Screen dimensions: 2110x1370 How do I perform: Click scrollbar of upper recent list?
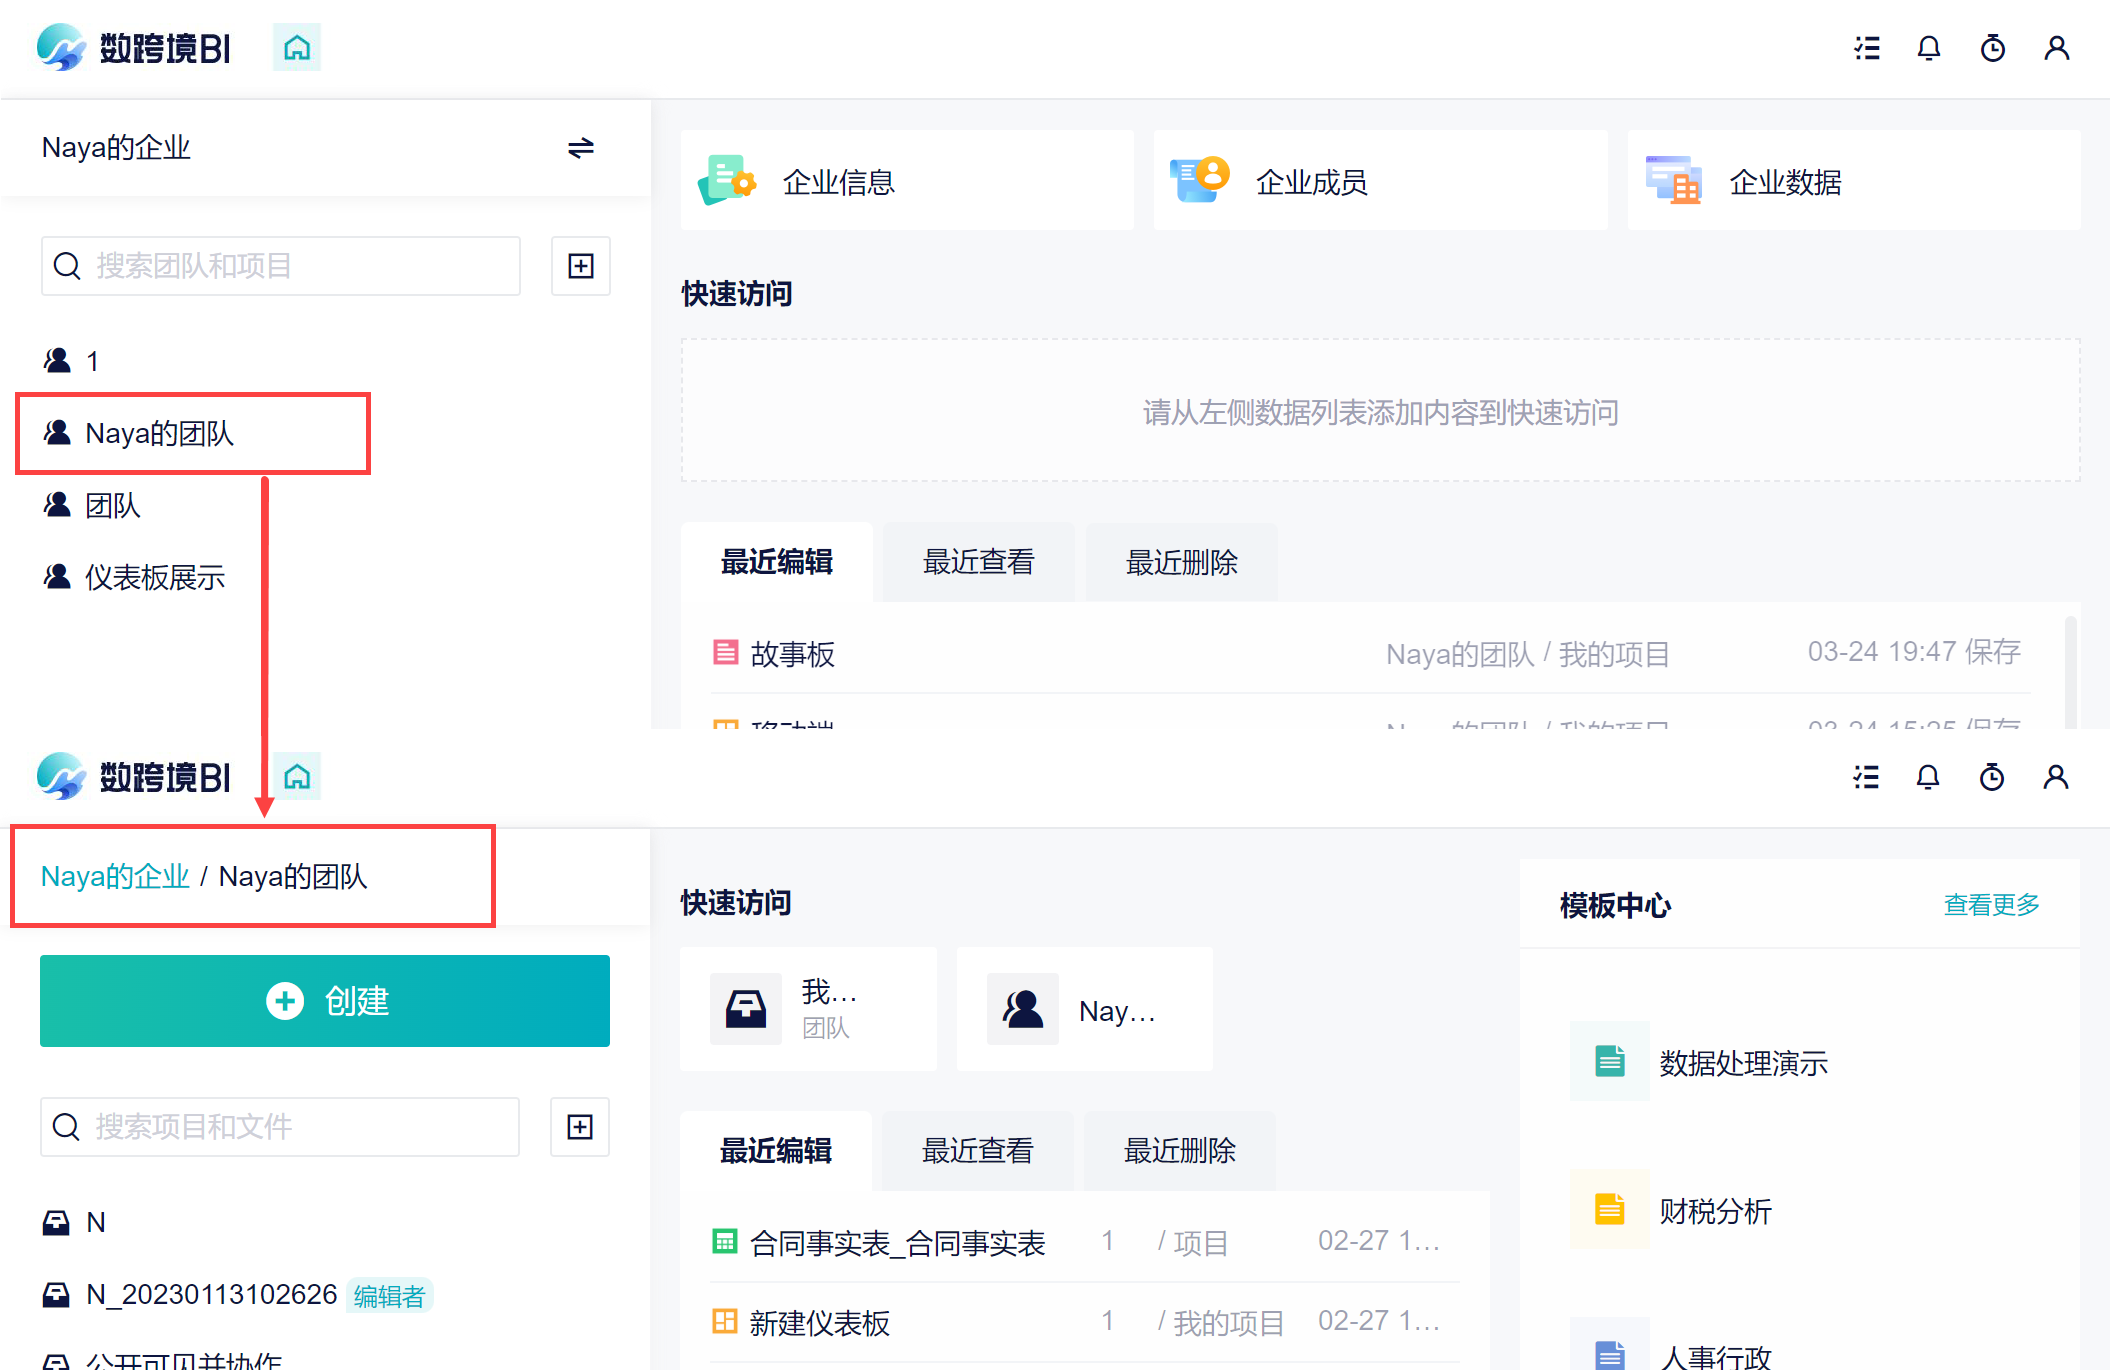(2070, 670)
